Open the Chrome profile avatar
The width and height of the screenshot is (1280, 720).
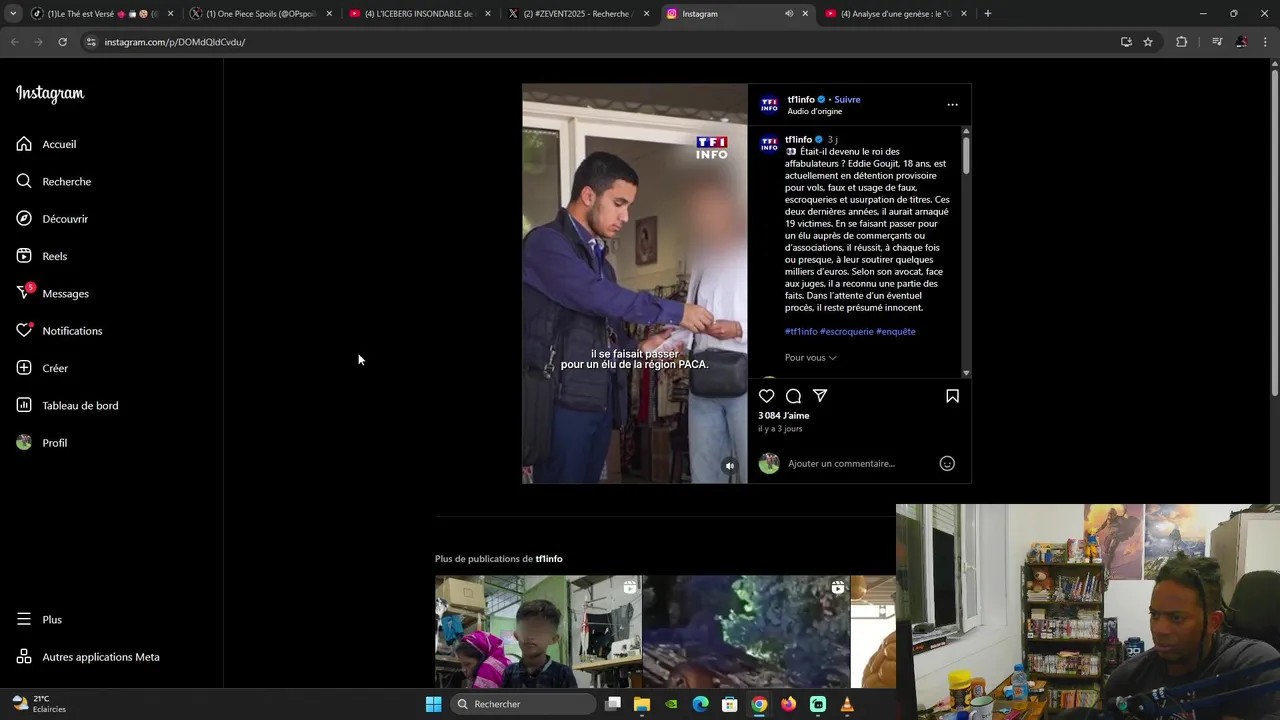(x=1241, y=42)
